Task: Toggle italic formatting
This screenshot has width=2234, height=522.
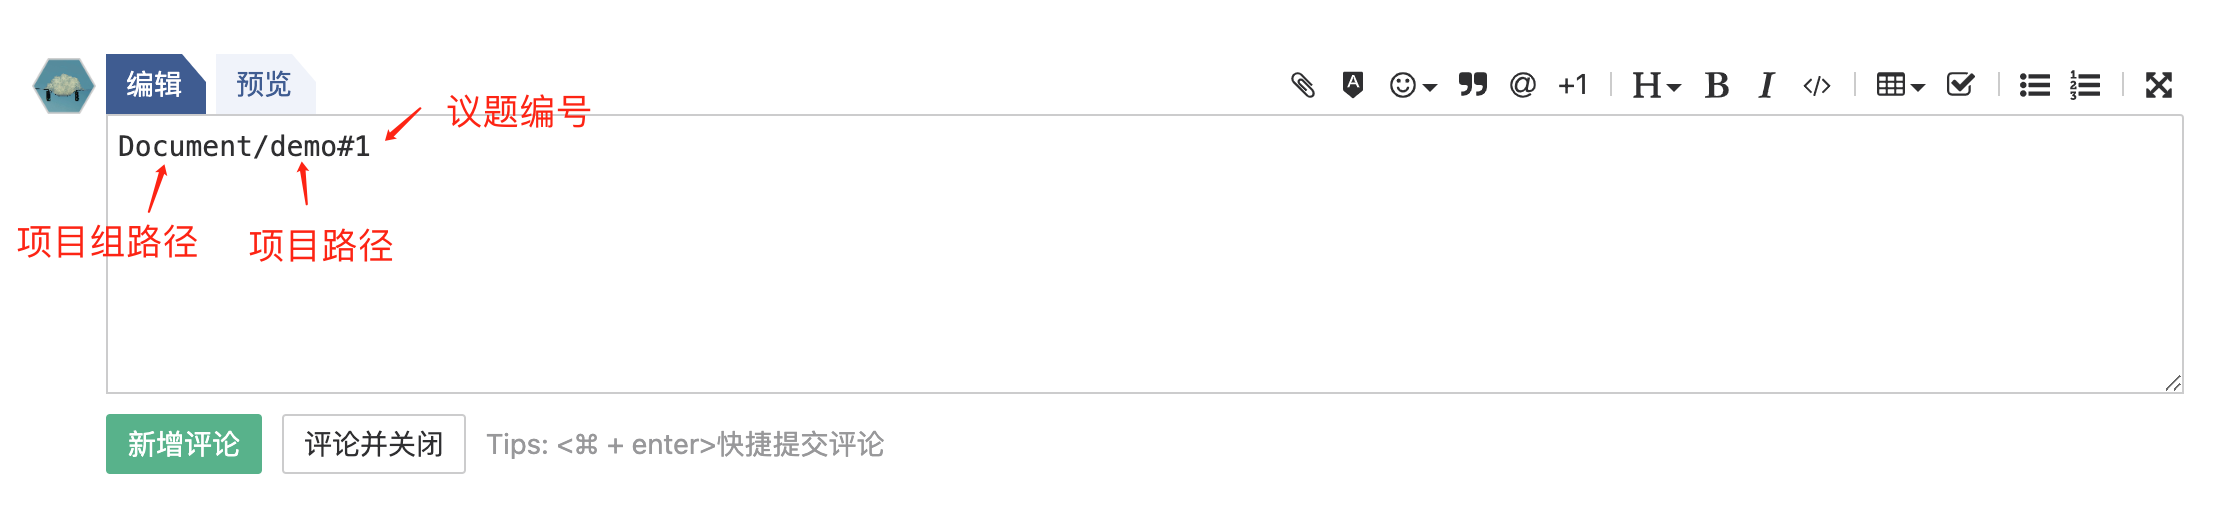Action: click(x=1766, y=85)
